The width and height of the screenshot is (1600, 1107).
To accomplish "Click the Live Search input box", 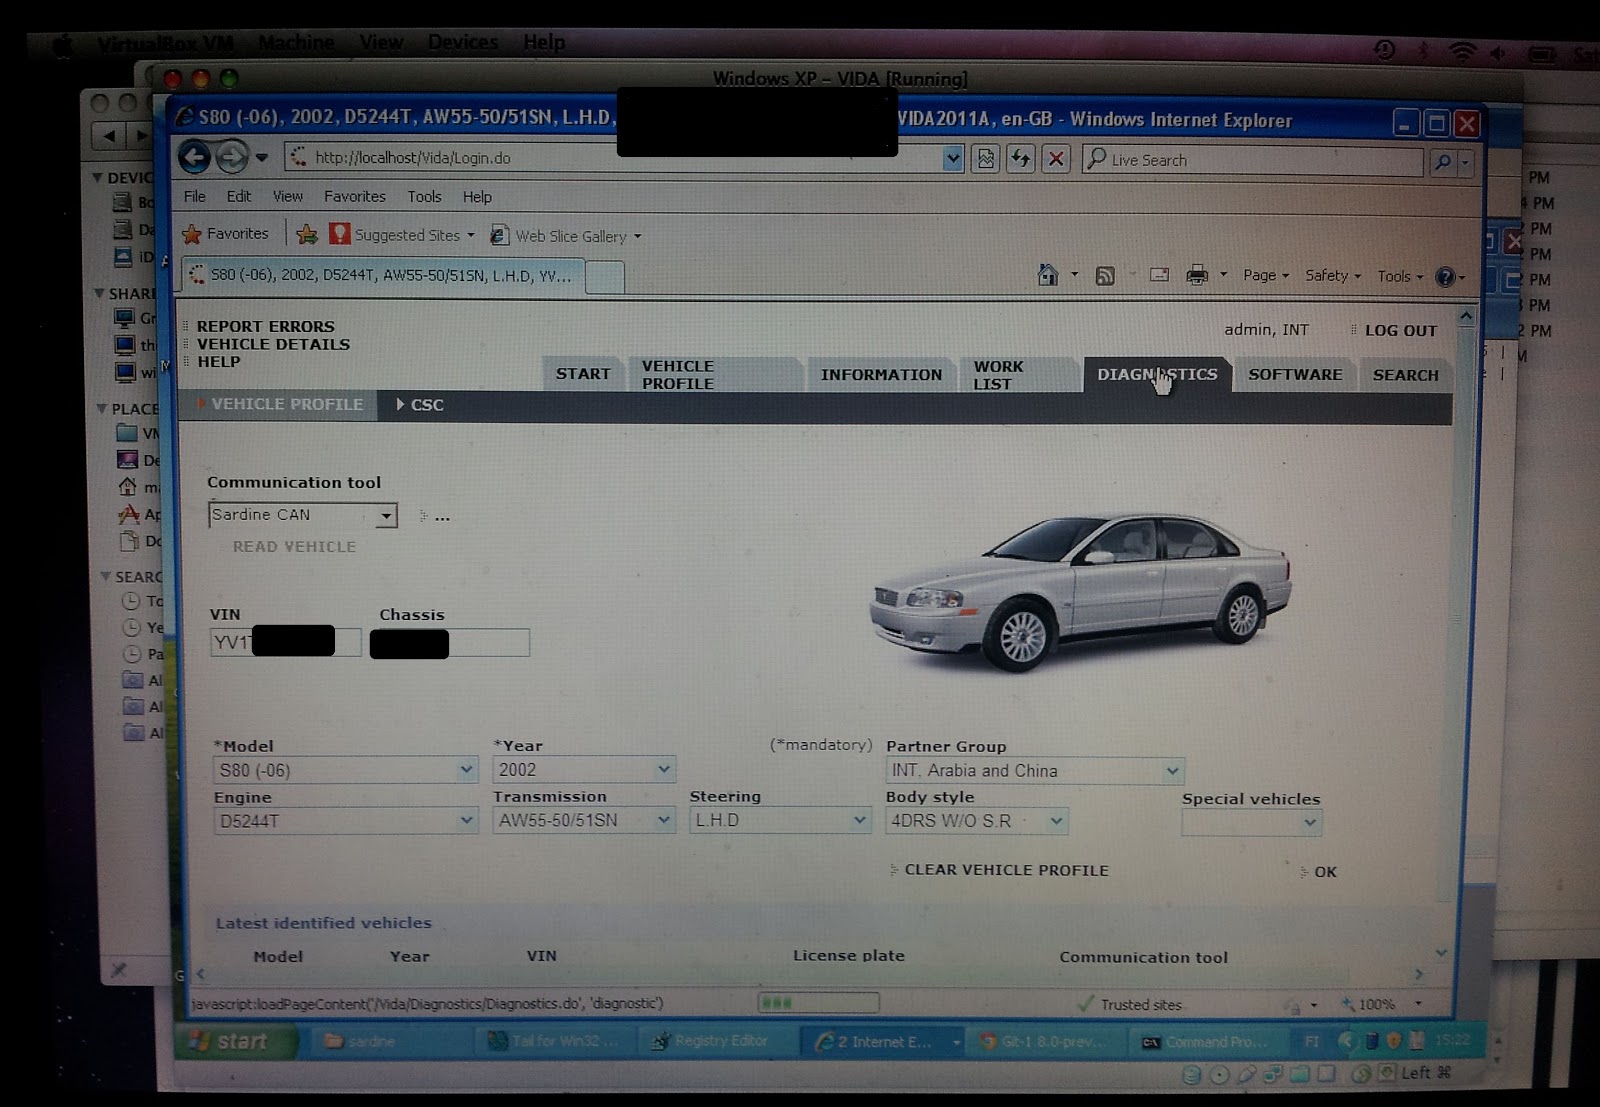I will click(1252, 160).
